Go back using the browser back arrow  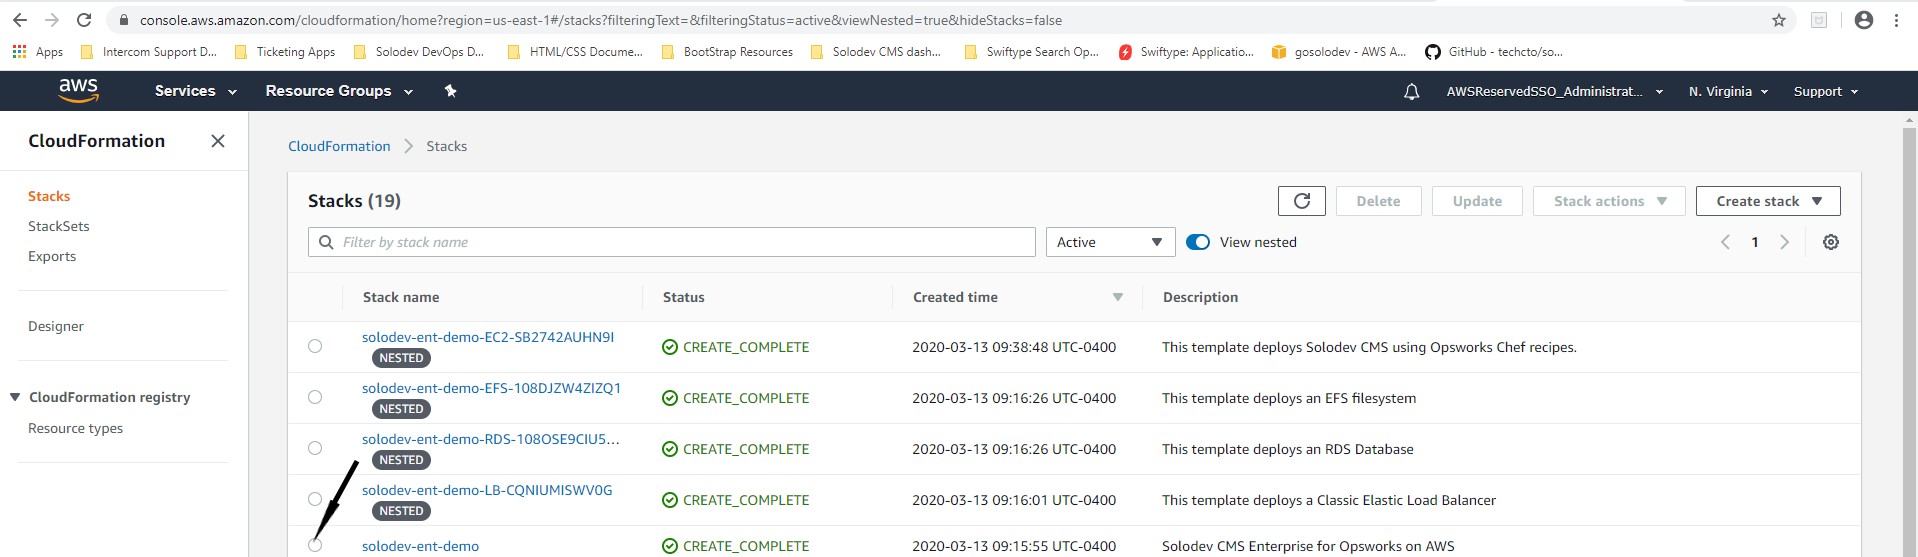(20, 20)
